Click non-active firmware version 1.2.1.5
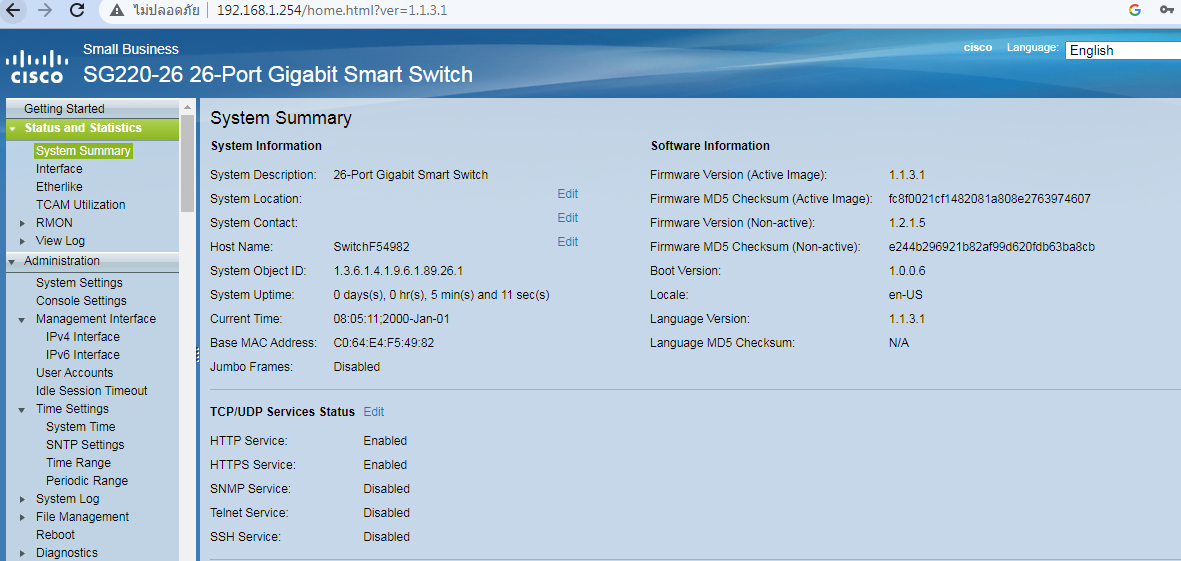The height and width of the screenshot is (561, 1181). [907, 223]
